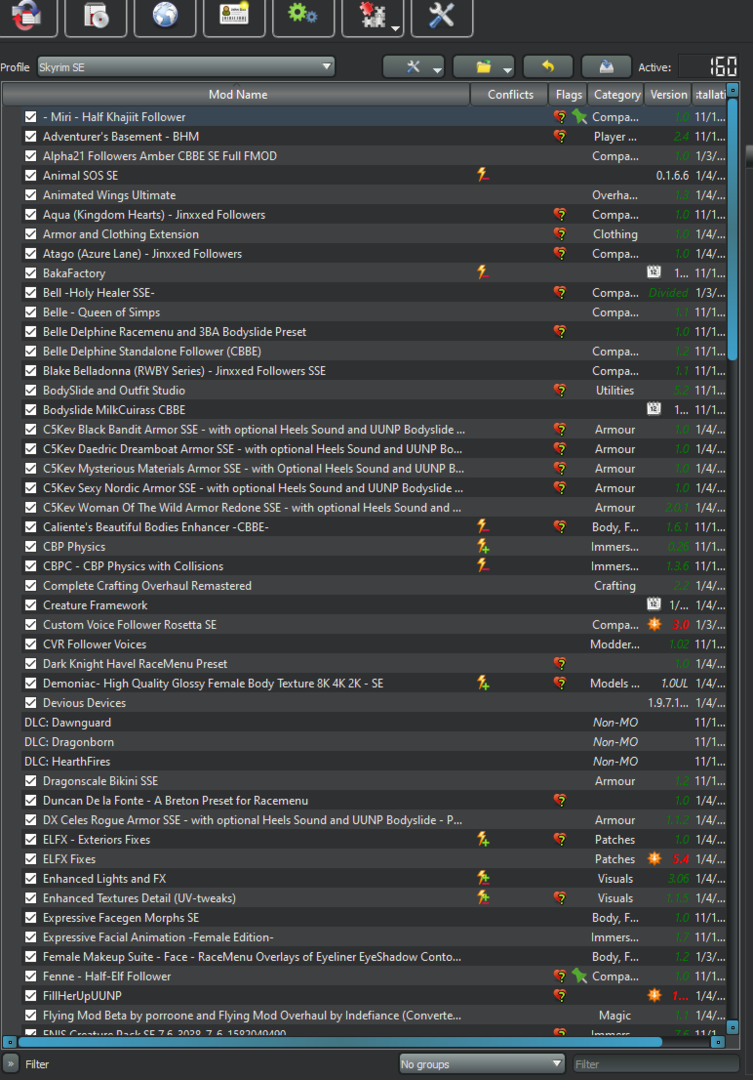Click the conflict lightning icon for BakaFactory

click(483, 273)
